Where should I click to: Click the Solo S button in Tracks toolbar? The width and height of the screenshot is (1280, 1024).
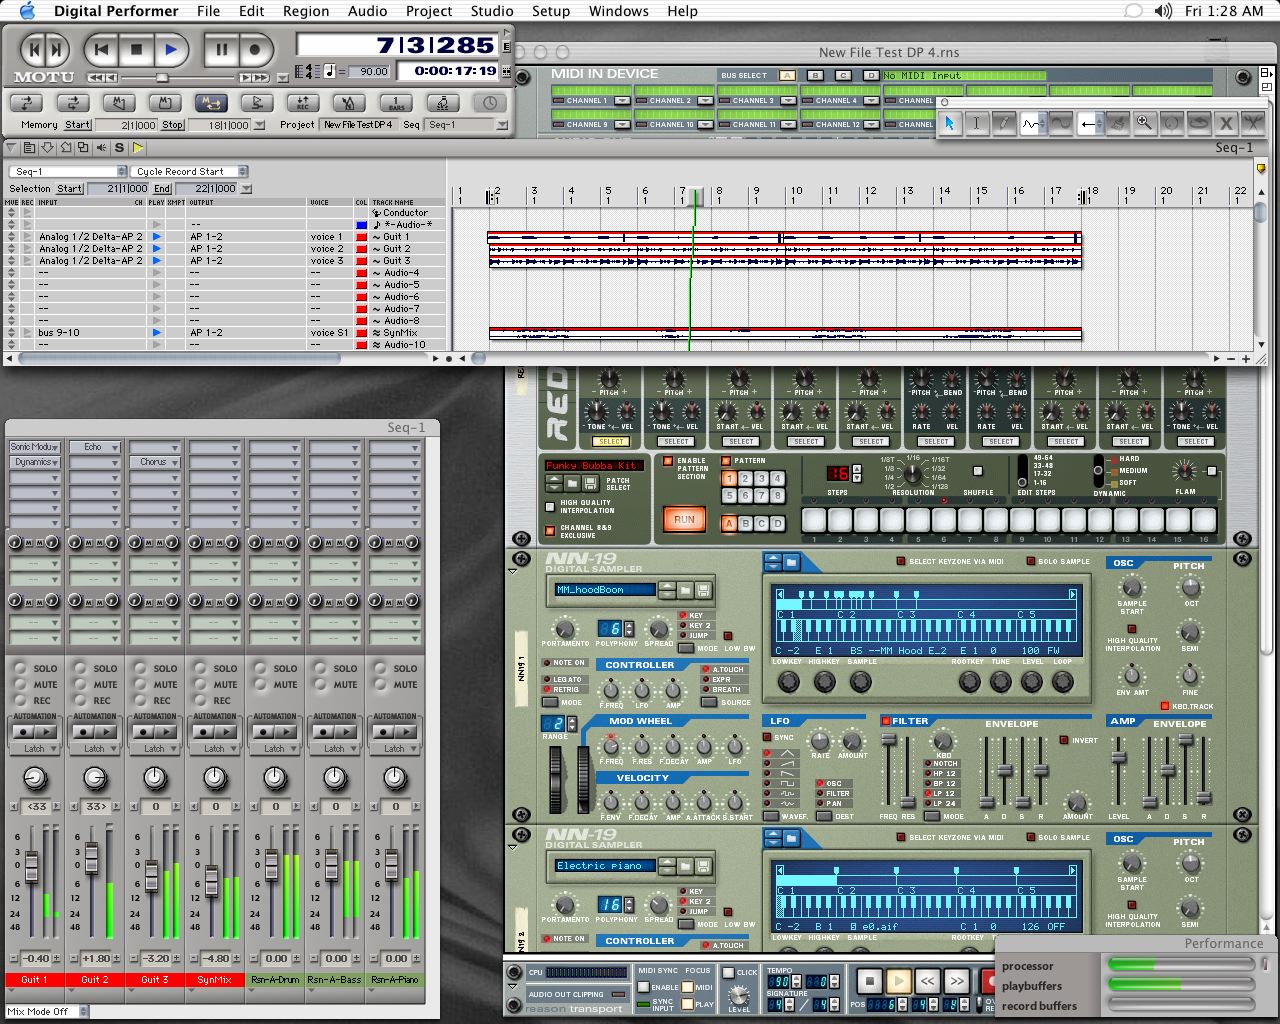120,148
